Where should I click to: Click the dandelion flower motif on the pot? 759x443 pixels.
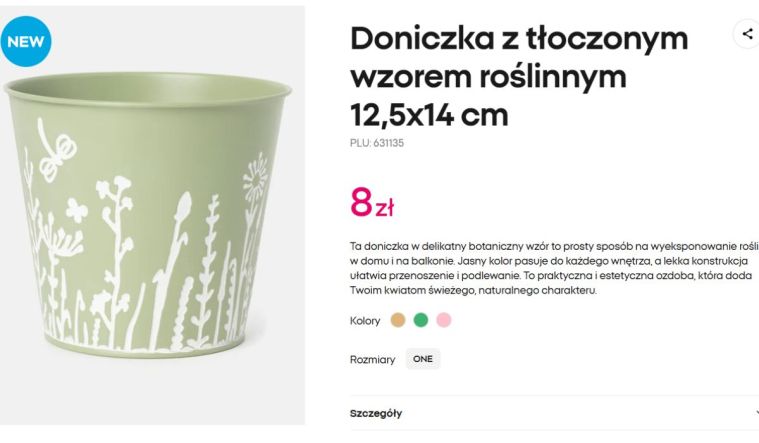point(256,178)
